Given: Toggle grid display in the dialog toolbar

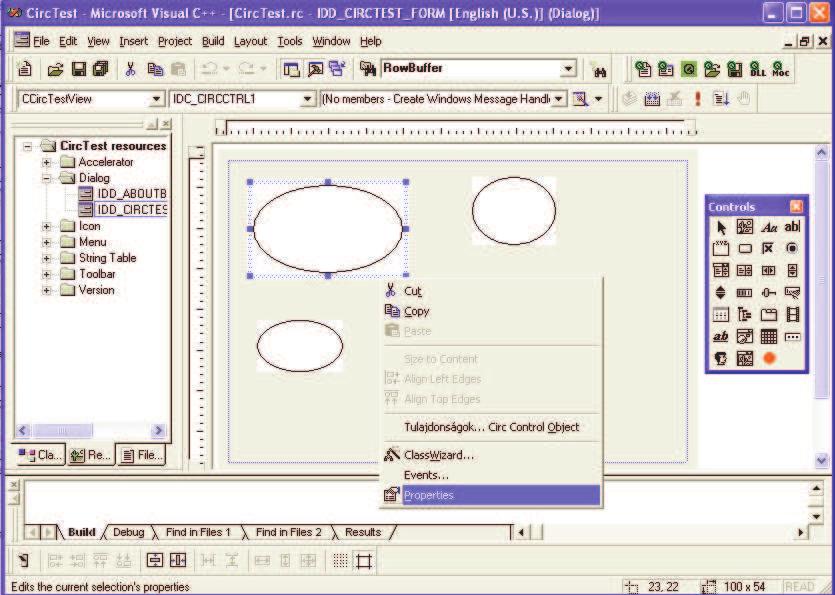Looking at the screenshot, I should (340, 561).
